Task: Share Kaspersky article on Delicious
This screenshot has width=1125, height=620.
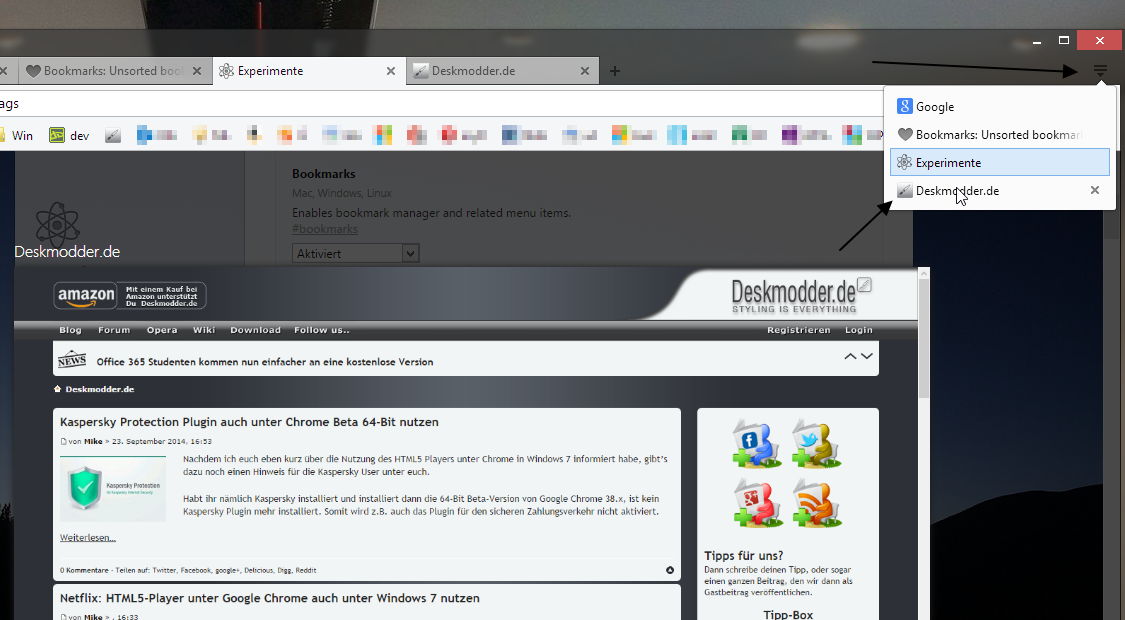Action: pos(258,570)
